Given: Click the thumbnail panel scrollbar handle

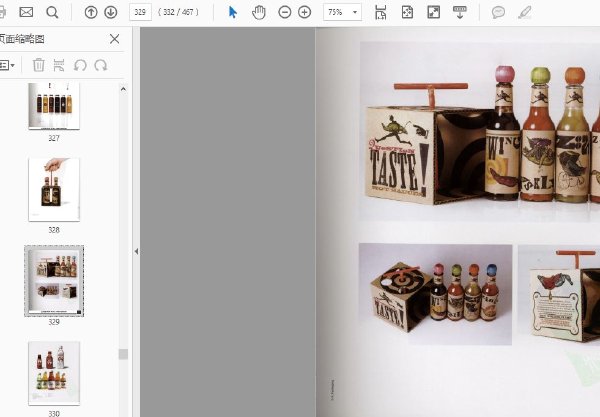Looking at the screenshot, I should click(123, 354).
